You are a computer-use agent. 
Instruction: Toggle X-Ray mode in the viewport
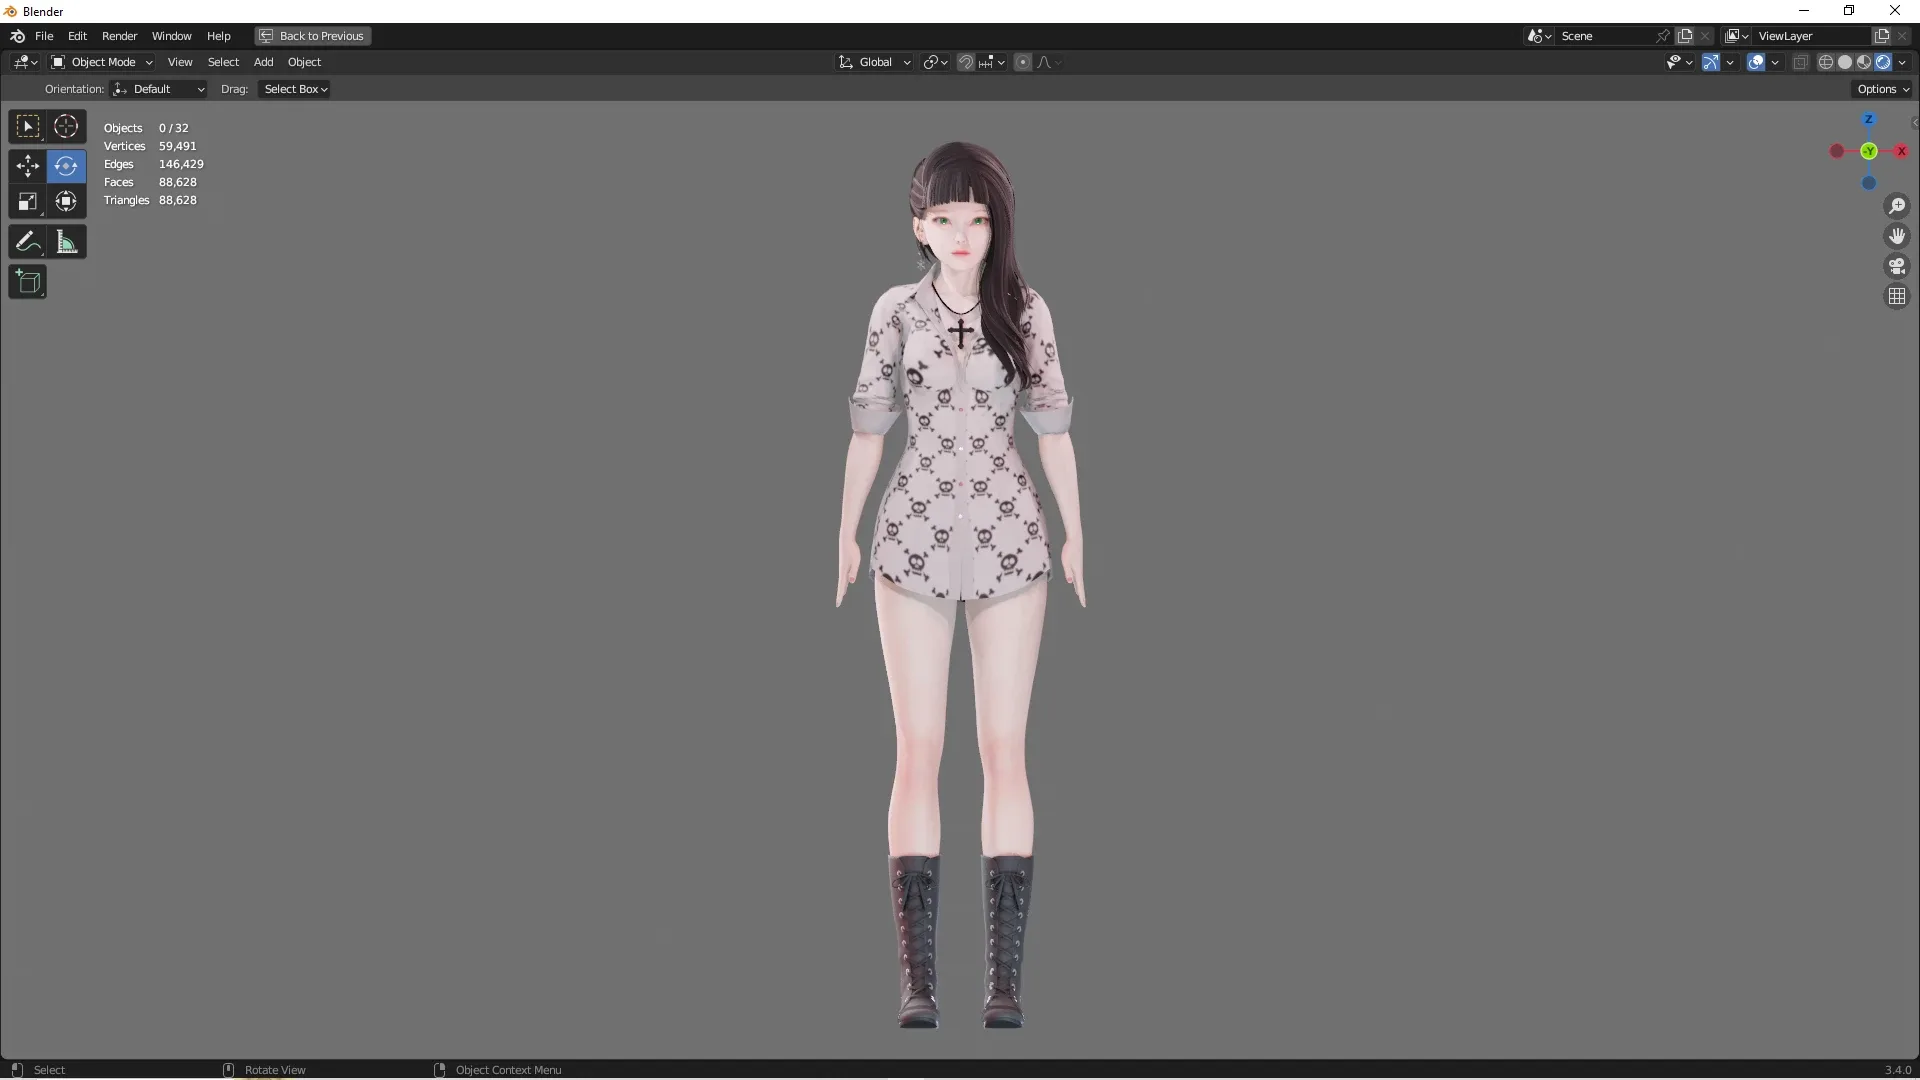(x=1800, y=61)
